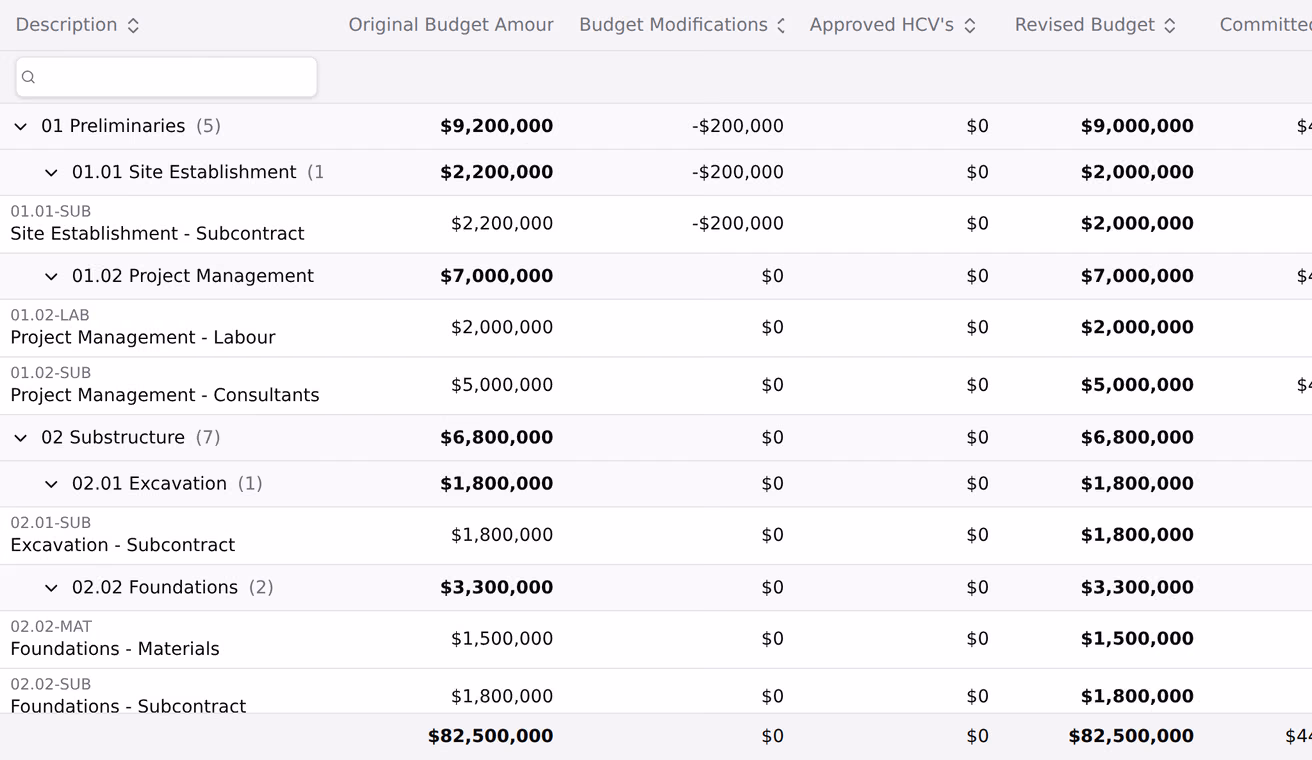Image resolution: width=1312 pixels, height=760 pixels.
Task: Select the Committed column header
Action: (x=1265, y=25)
